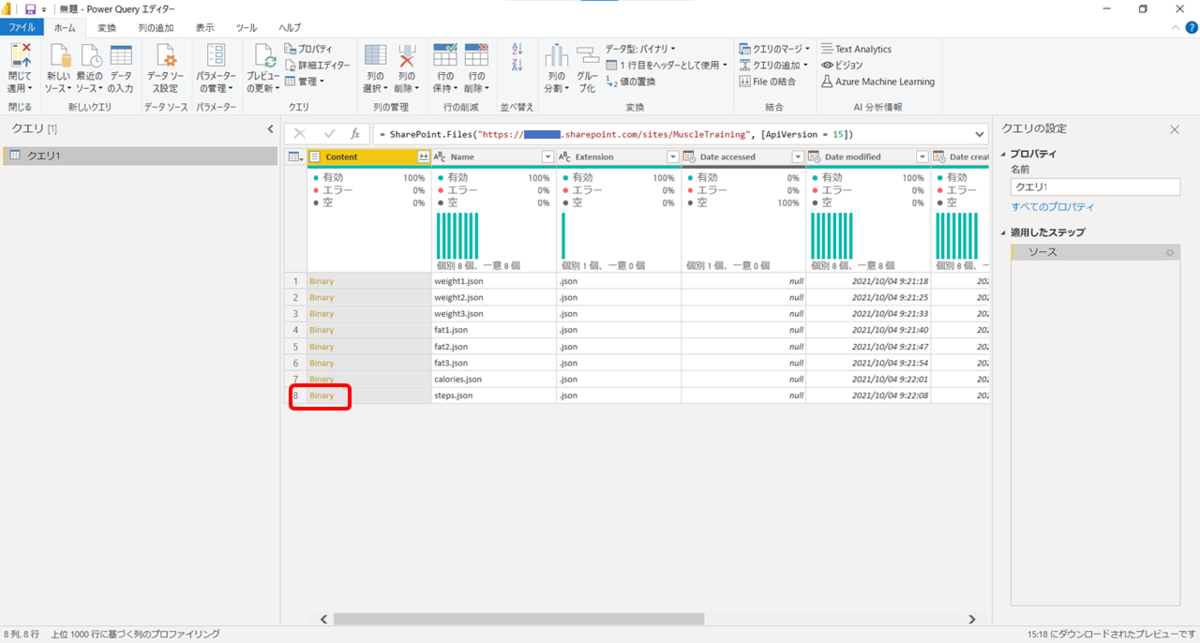1200x643 pixels.
Task: Collapse the Queries (クエリ) pane
Action: pos(270,129)
